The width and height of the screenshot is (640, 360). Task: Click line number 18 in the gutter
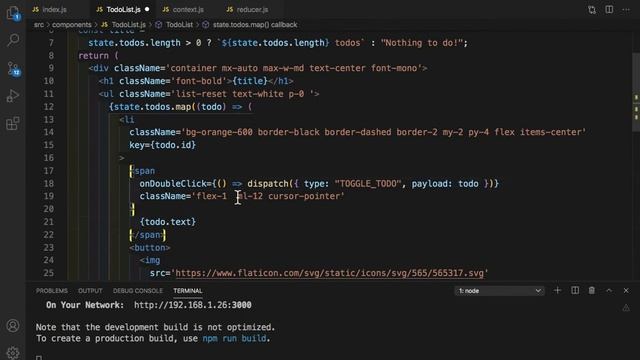(49, 183)
